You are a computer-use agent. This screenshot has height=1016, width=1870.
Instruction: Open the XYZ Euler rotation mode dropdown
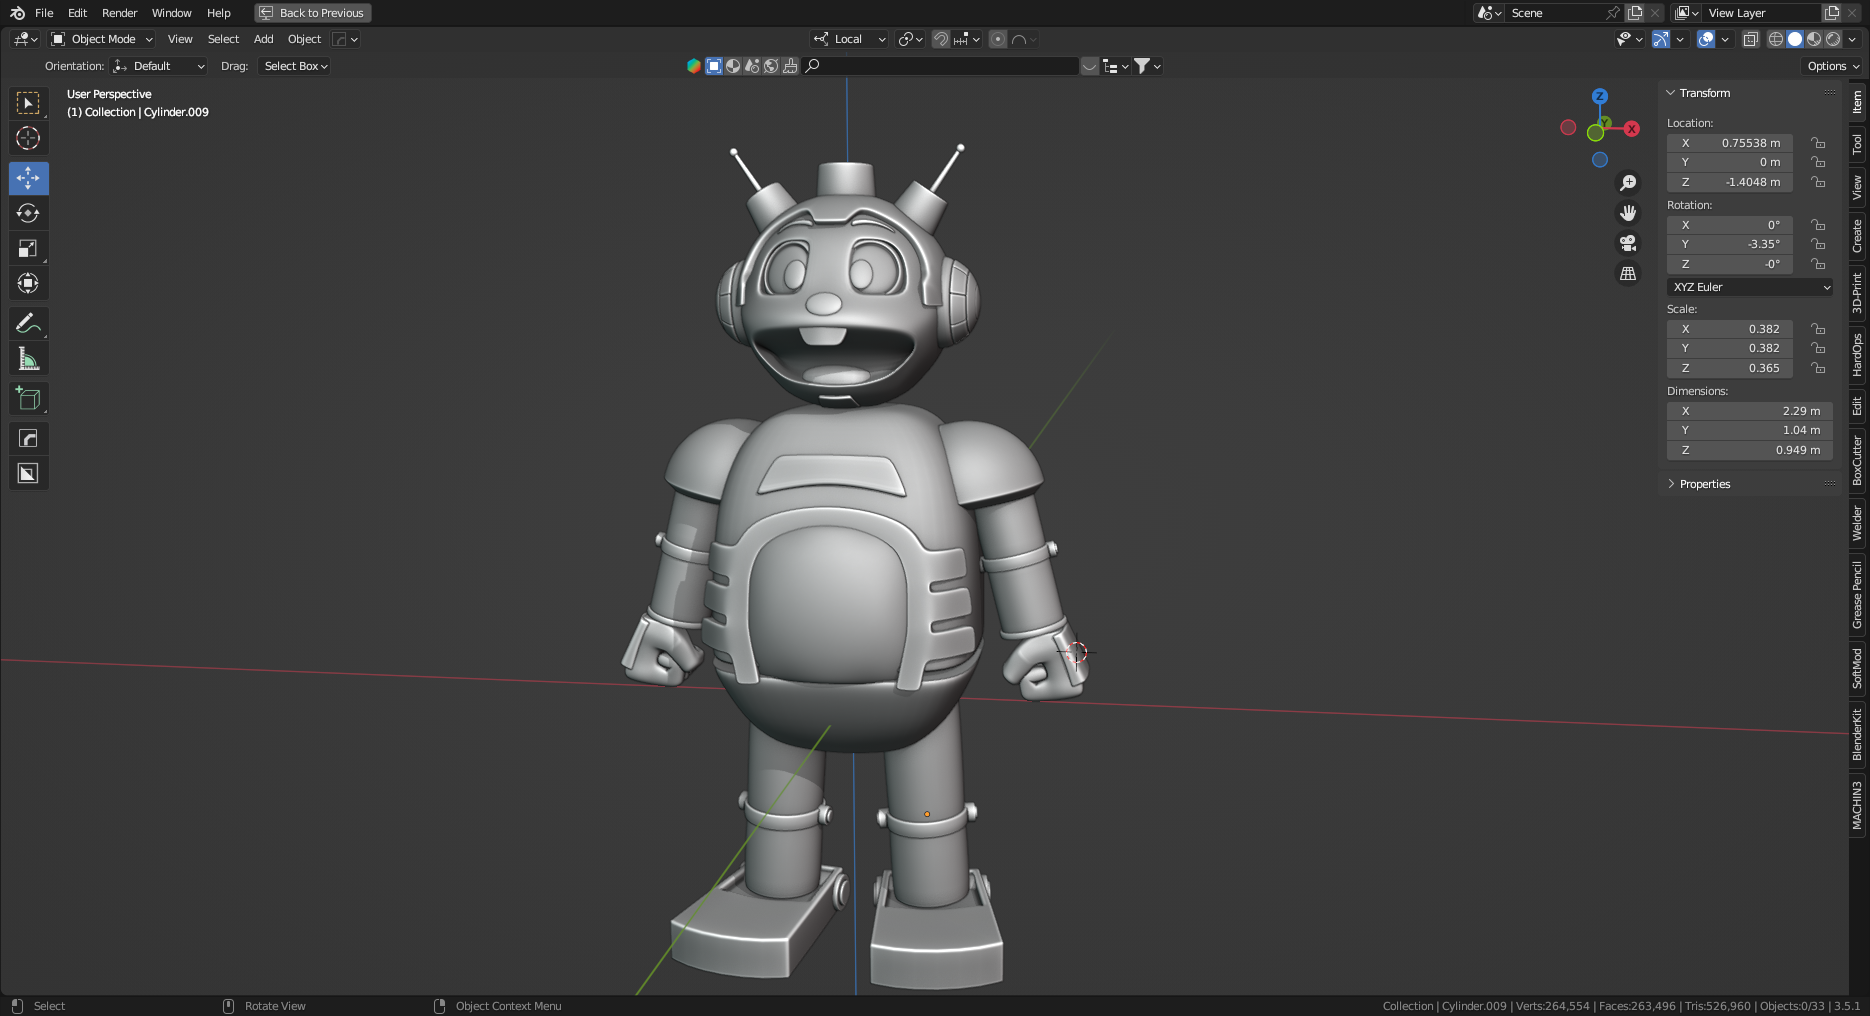point(1750,287)
